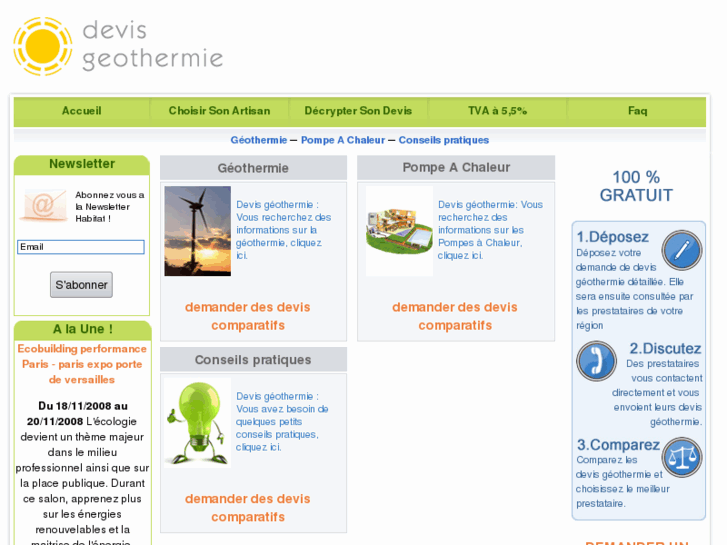Click Pompe A Chaleur section heading
Viewport: 727px width, 545px height.
coord(456,167)
